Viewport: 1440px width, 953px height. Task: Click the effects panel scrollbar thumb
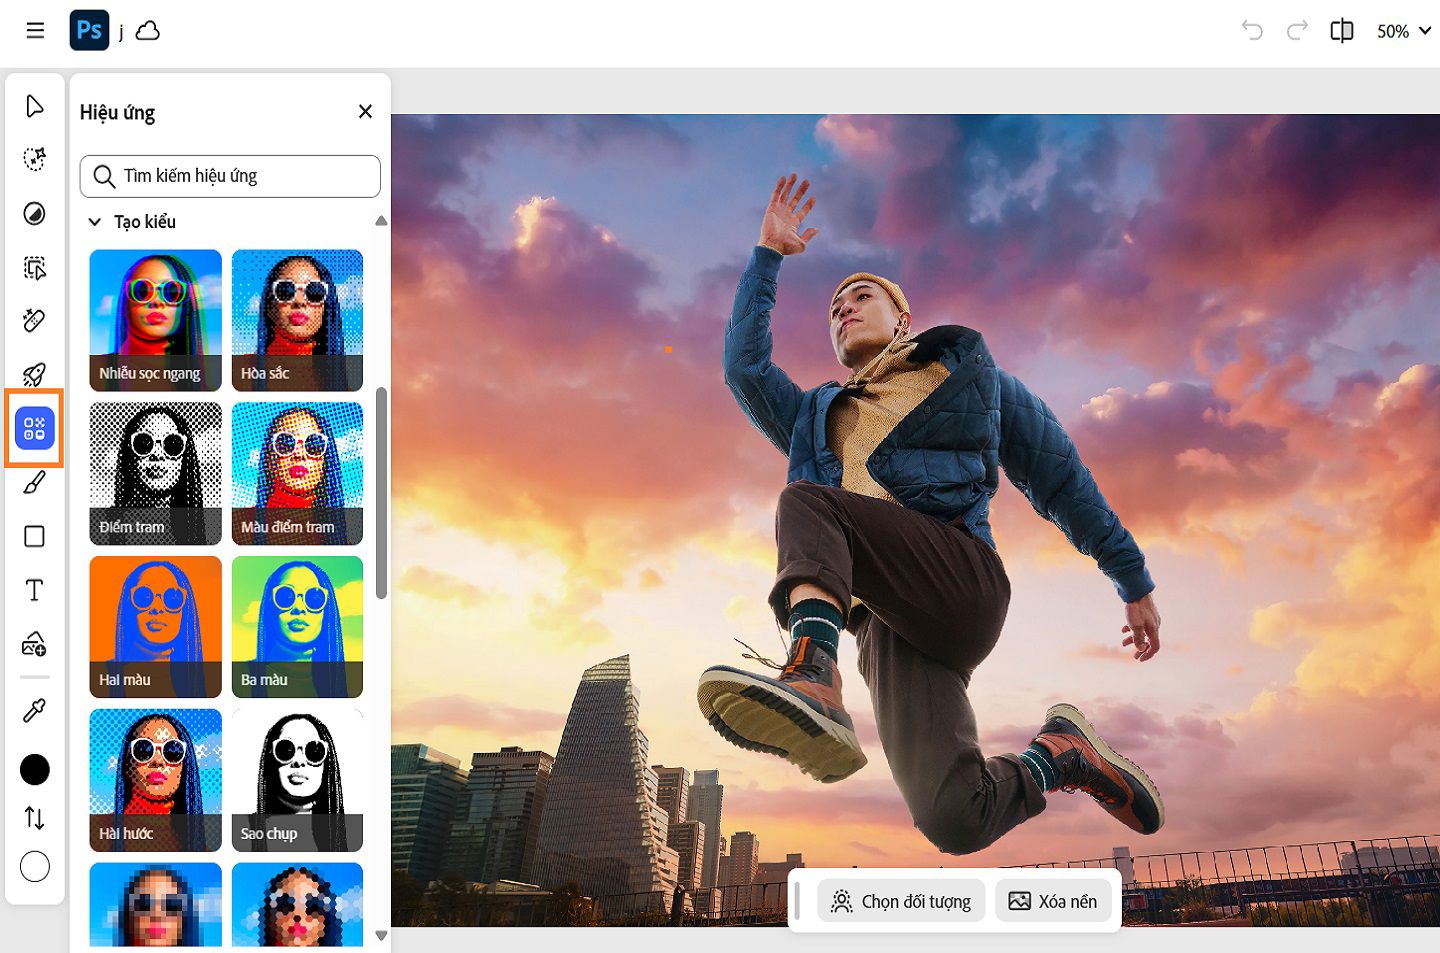(x=381, y=493)
